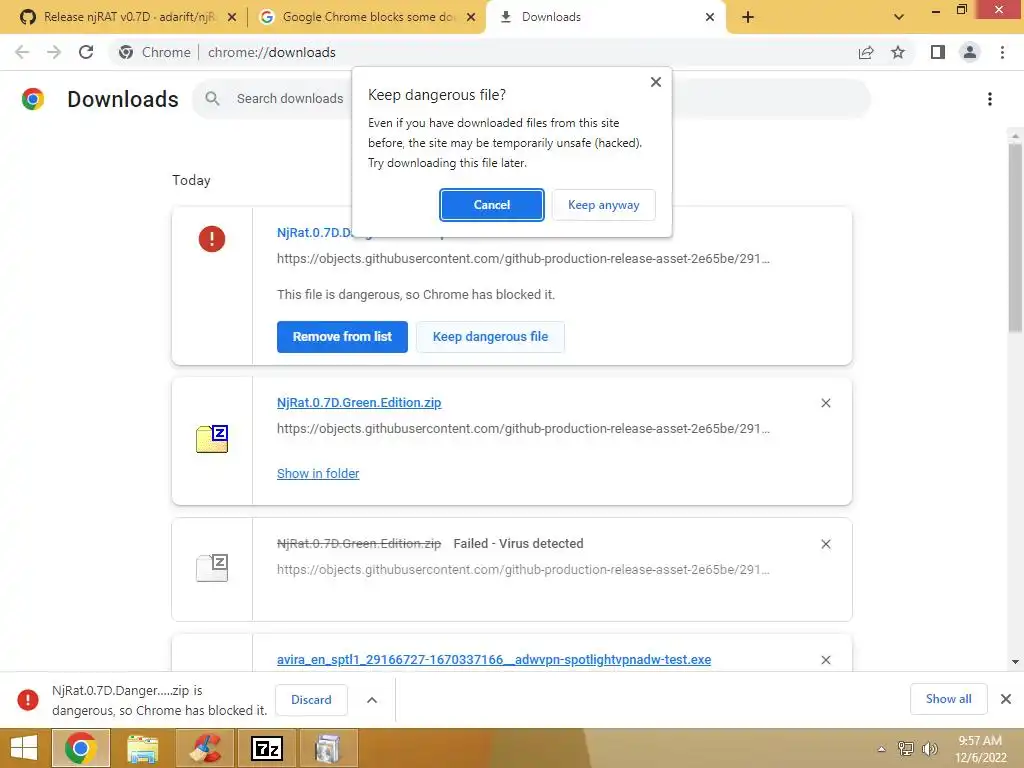Open the profile avatar menu

970,52
